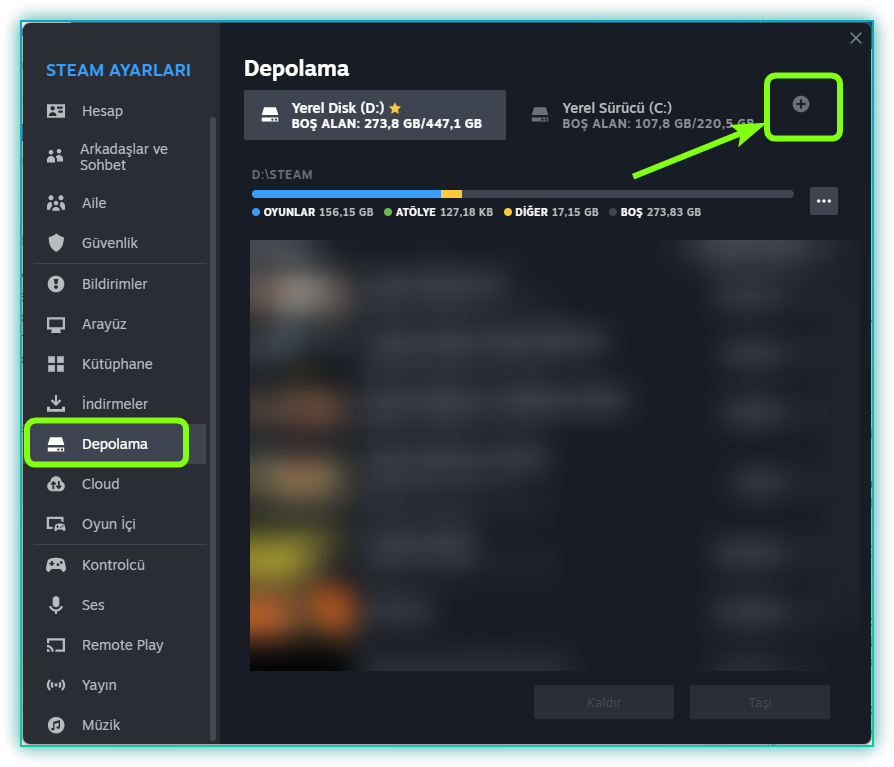Click the blue OYUNLAR segment of storage bar

click(x=346, y=194)
